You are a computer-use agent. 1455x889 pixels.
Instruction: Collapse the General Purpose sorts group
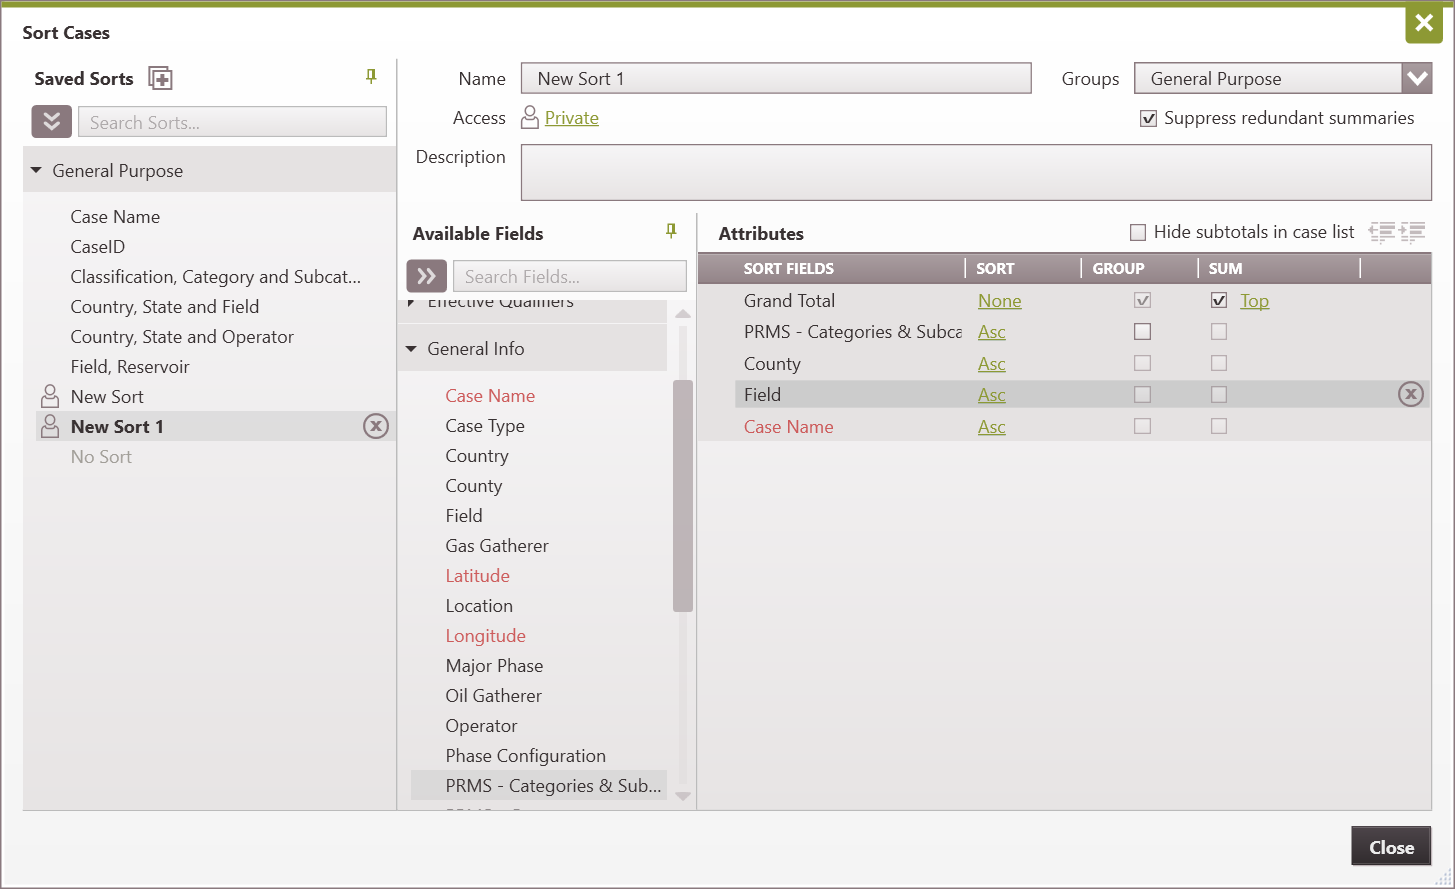pyautogui.click(x=37, y=170)
